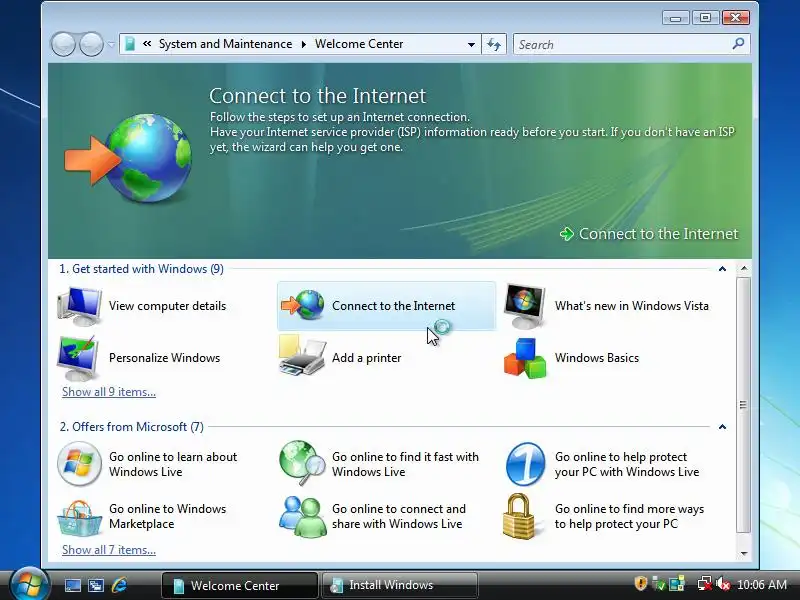Screen dimensions: 800x600
Task: Click 'Go online to learn about Windows Live' text
Action: (173, 464)
